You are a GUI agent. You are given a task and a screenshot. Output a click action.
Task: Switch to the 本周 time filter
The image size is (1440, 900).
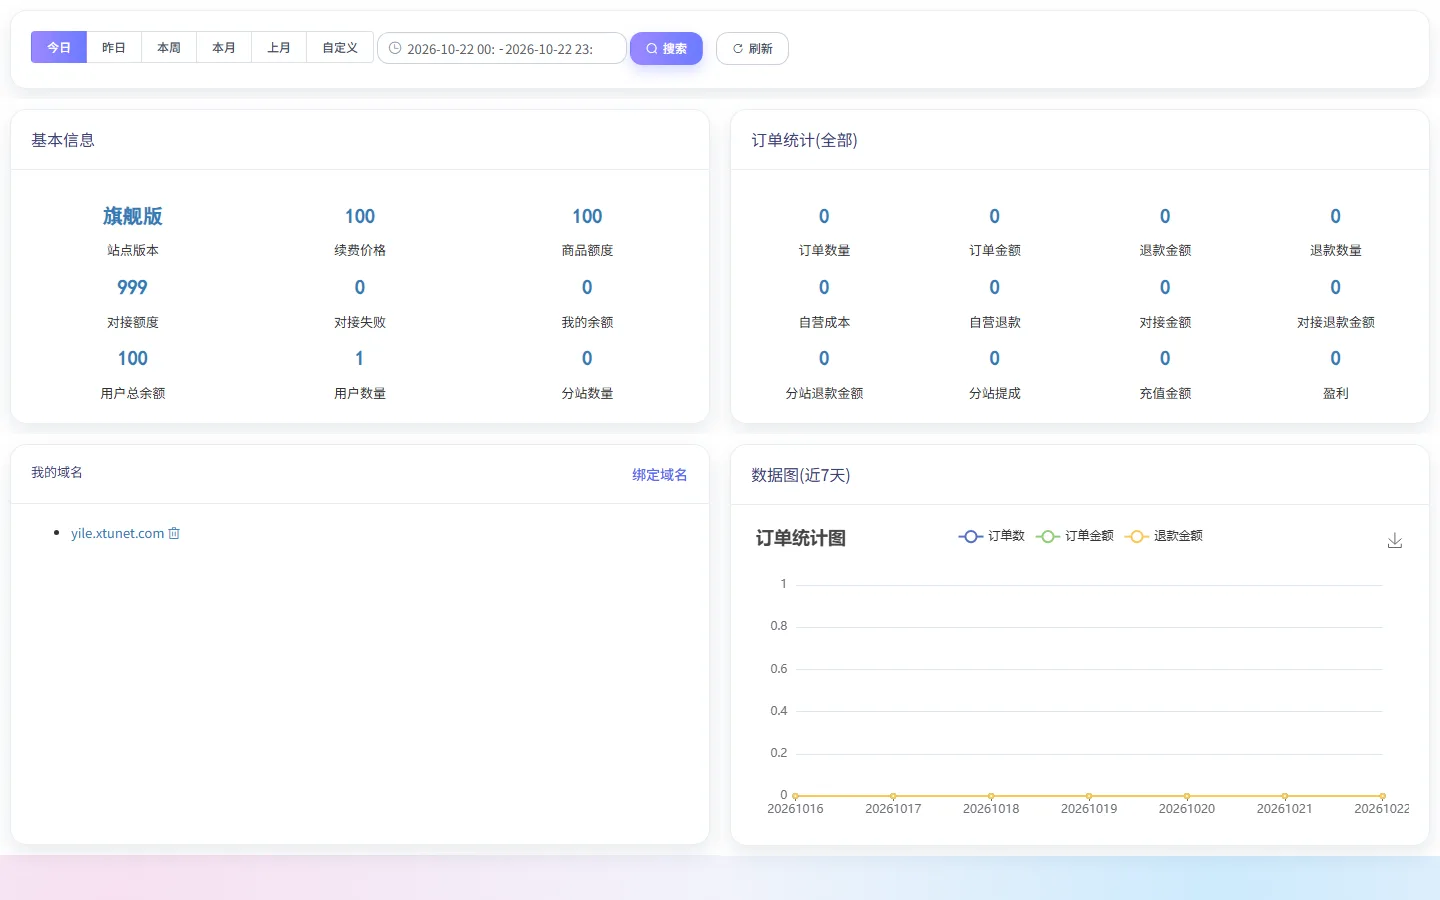[x=169, y=47]
